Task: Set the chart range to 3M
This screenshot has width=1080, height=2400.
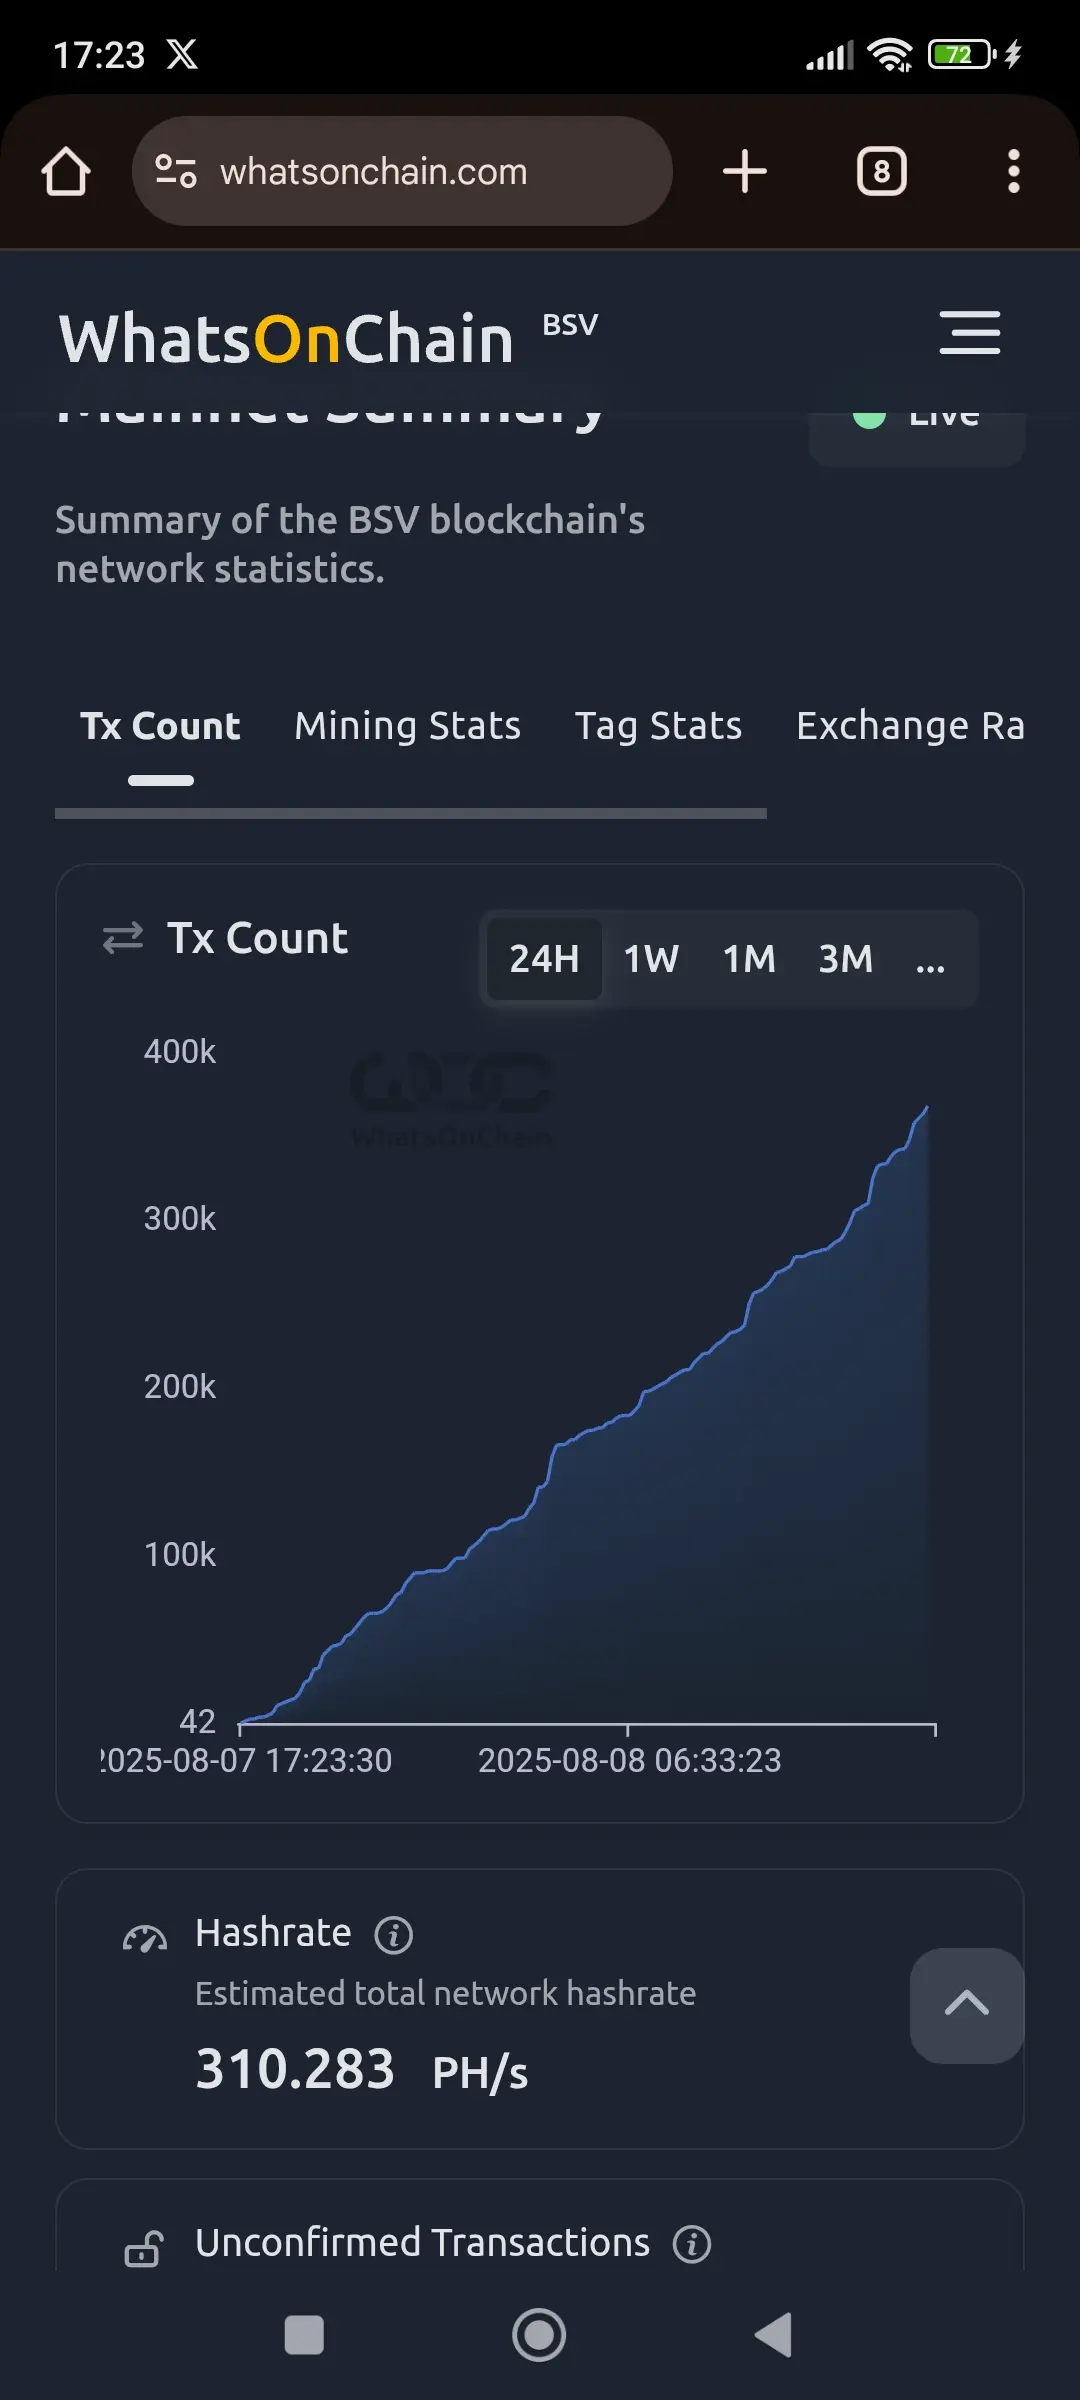Action: [846, 958]
